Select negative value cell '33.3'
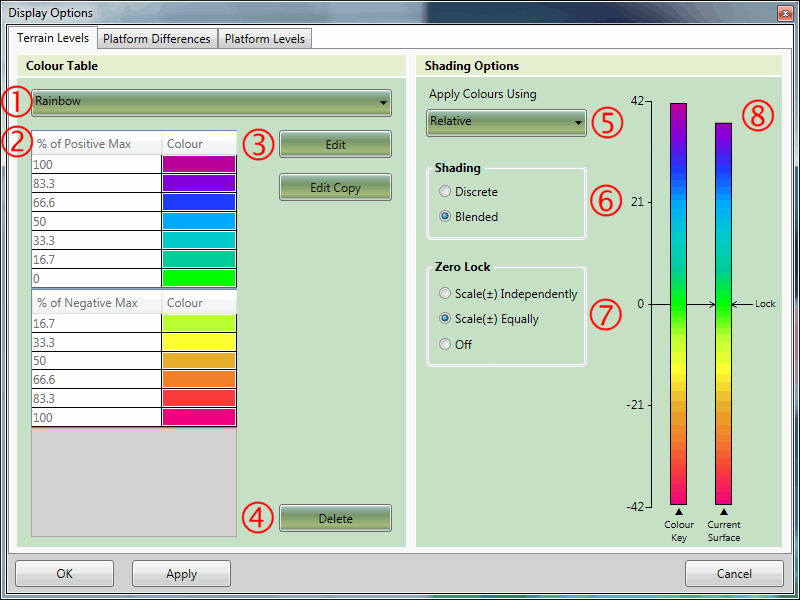This screenshot has height=600, width=800. [97, 342]
